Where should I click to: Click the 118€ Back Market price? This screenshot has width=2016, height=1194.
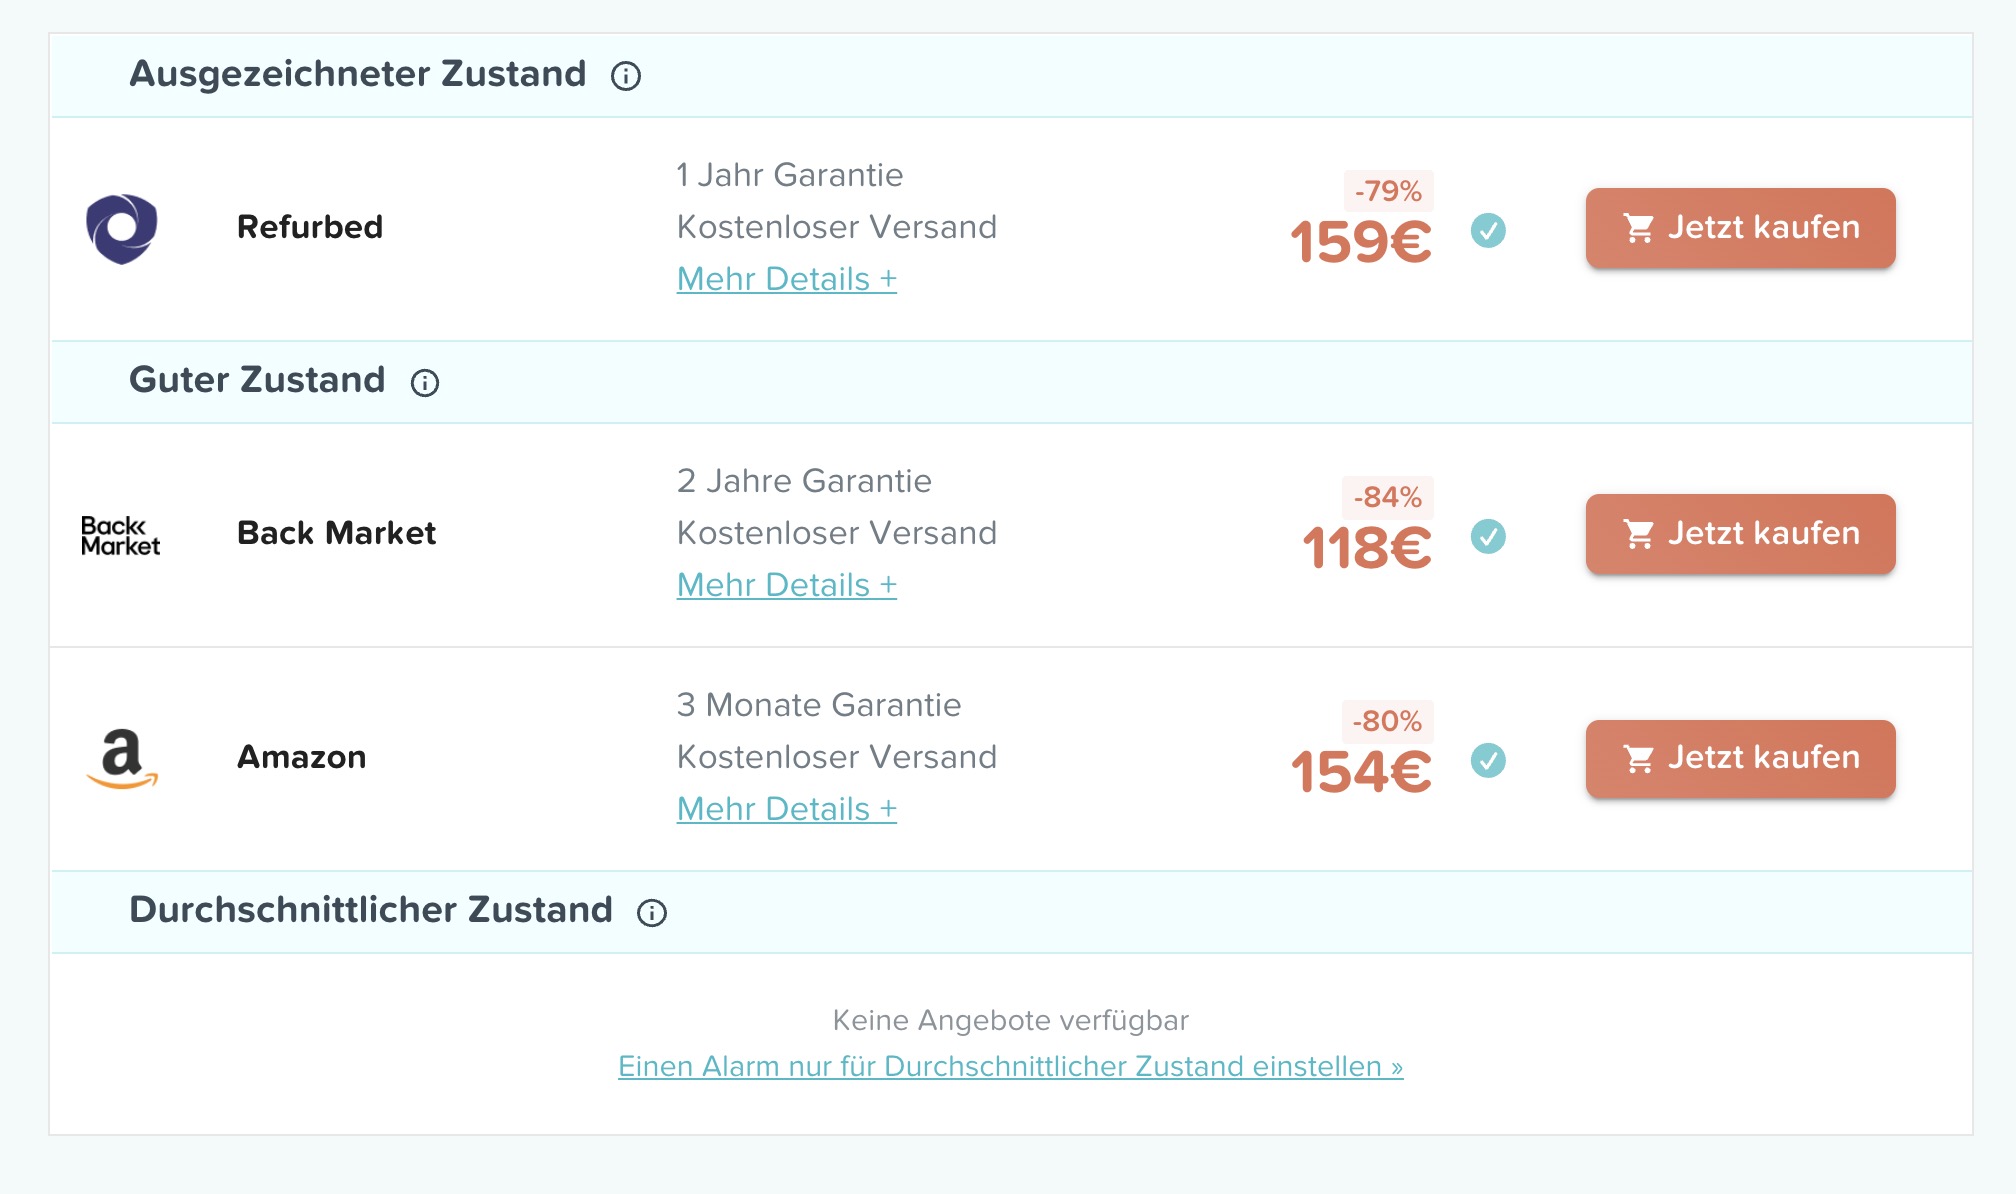point(1367,549)
